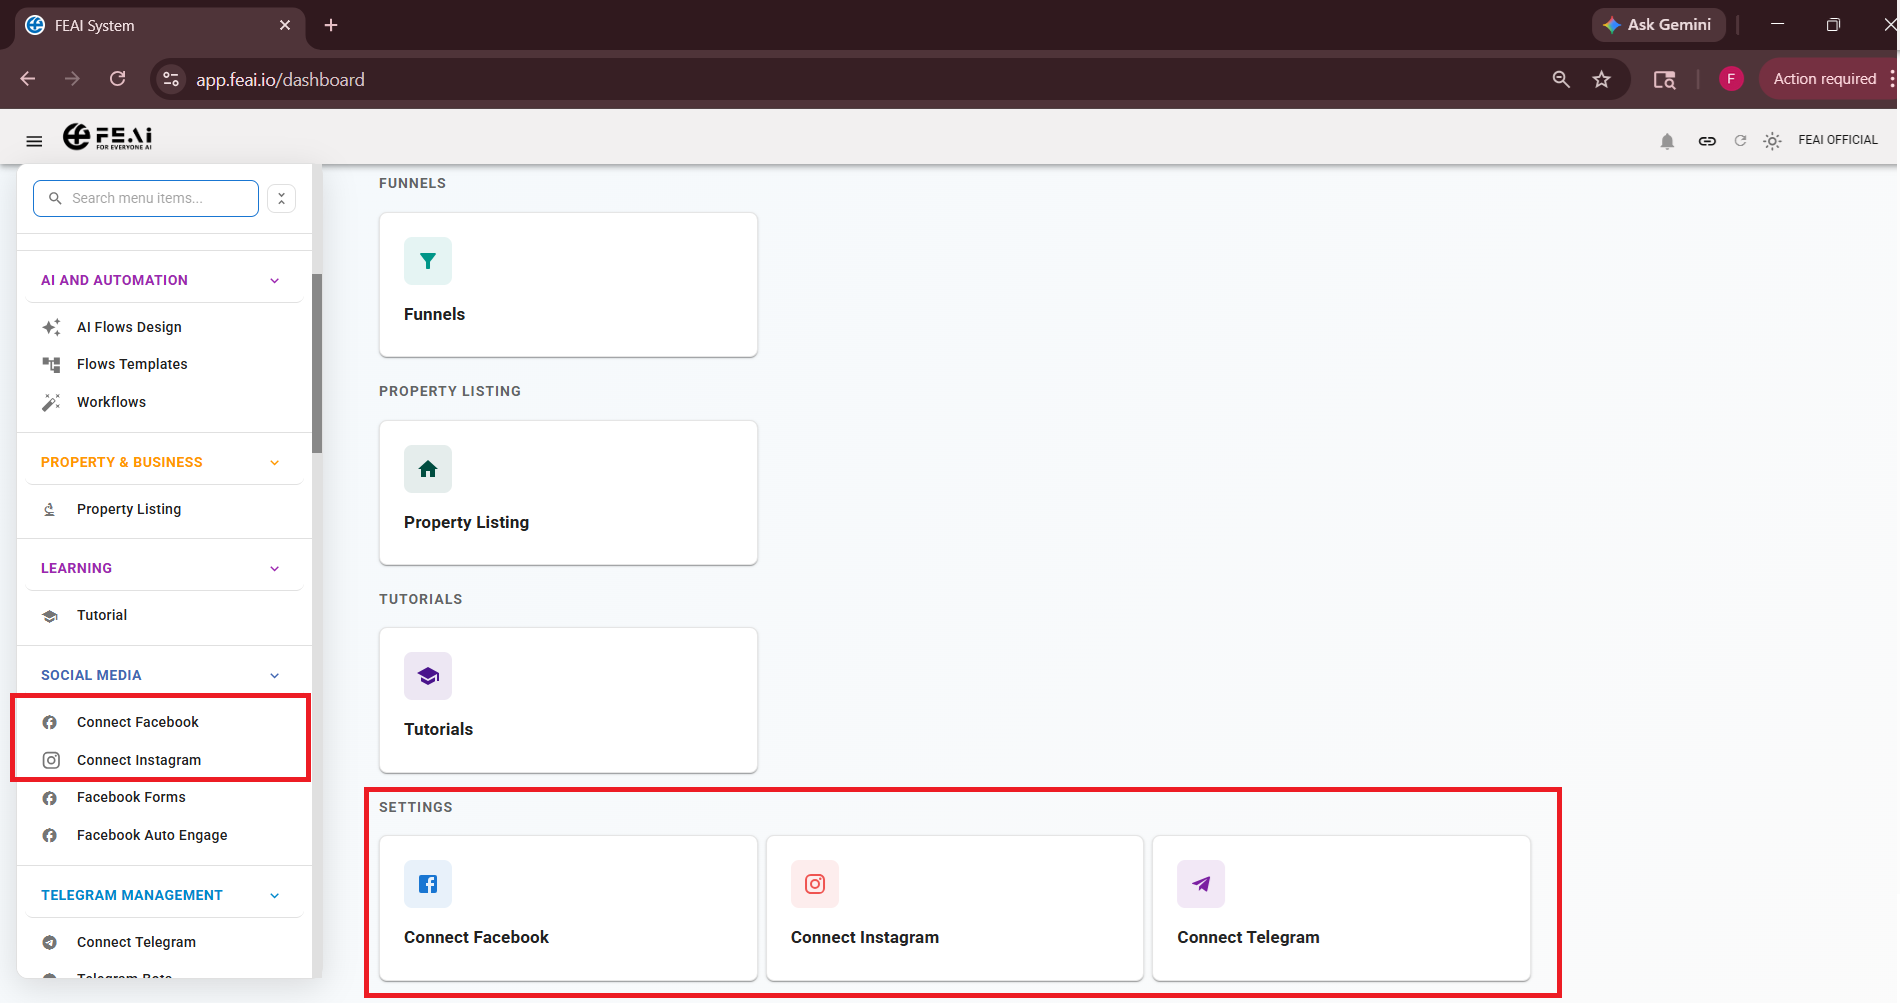This screenshot has width=1900, height=1003.
Task: Open the hamburger menu icon
Action: tap(34, 141)
